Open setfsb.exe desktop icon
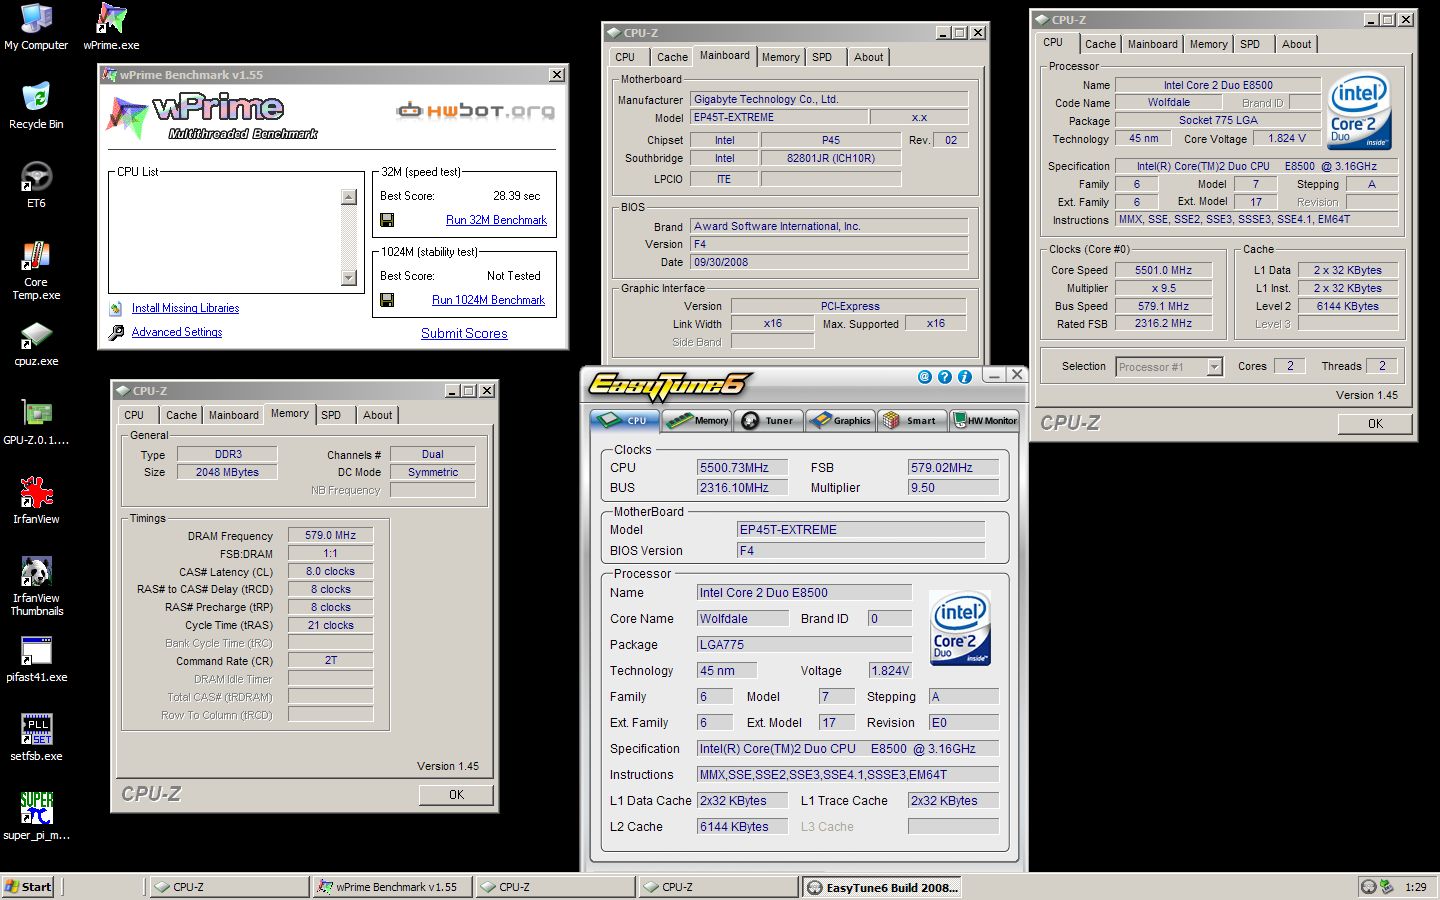Viewport: 1440px width, 900px height. 36,739
